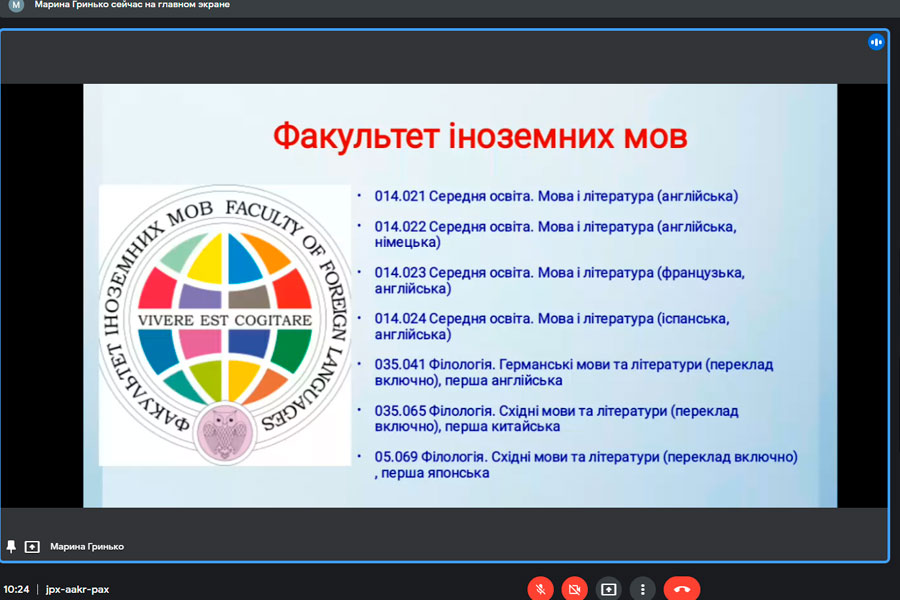Click the blue audio activity indicator icon
This screenshot has height=600, width=900.
point(876,42)
